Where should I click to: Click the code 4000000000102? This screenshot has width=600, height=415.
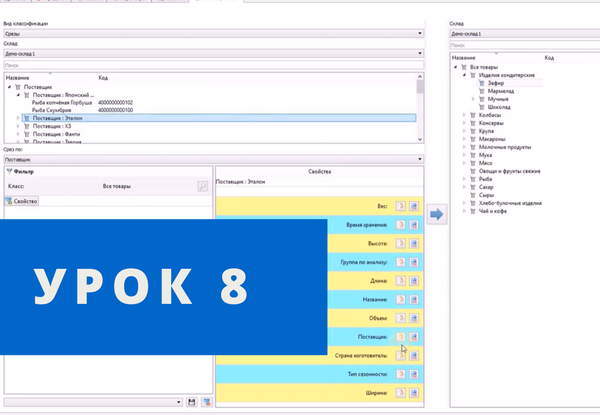115,103
